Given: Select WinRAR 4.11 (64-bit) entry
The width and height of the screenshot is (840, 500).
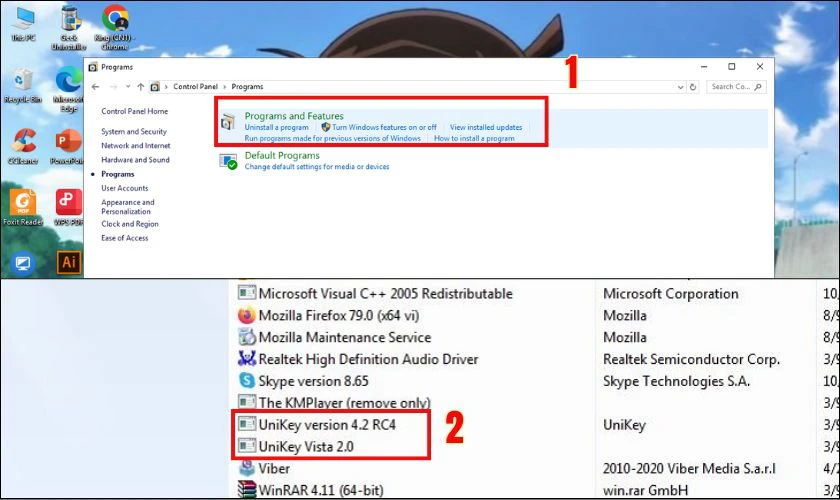Looking at the screenshot, I should pos(321,490).
